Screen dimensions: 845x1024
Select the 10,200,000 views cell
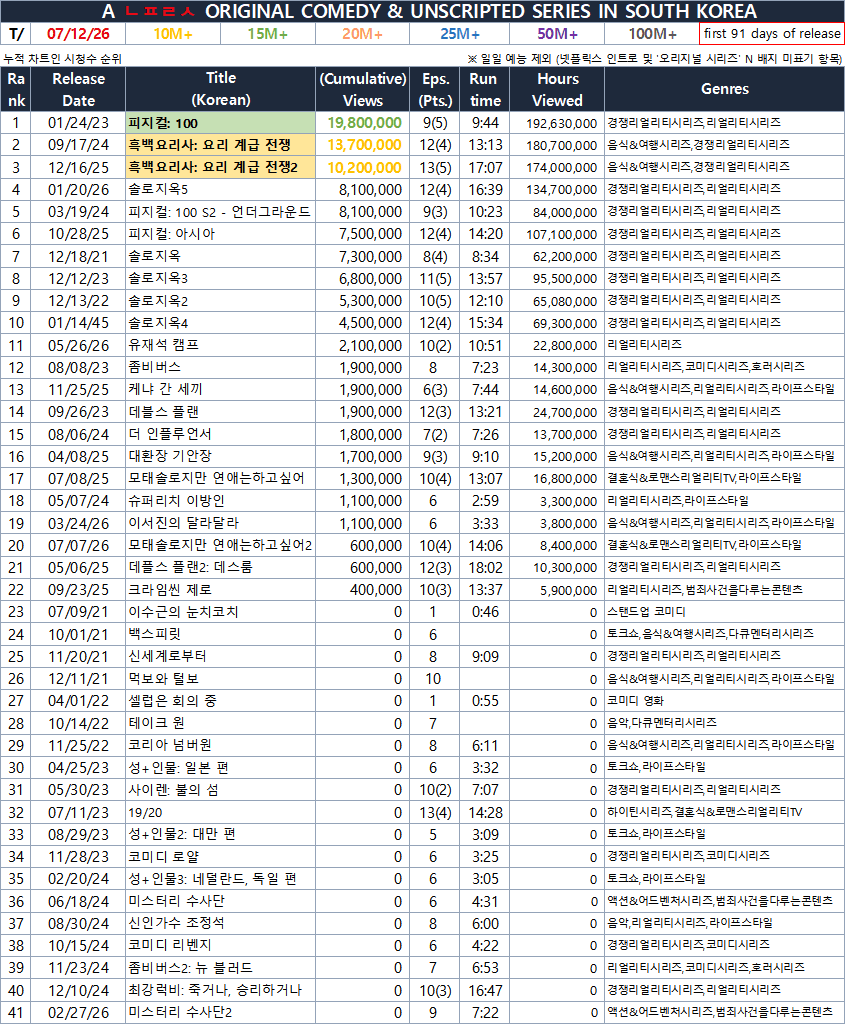(362, 167)
